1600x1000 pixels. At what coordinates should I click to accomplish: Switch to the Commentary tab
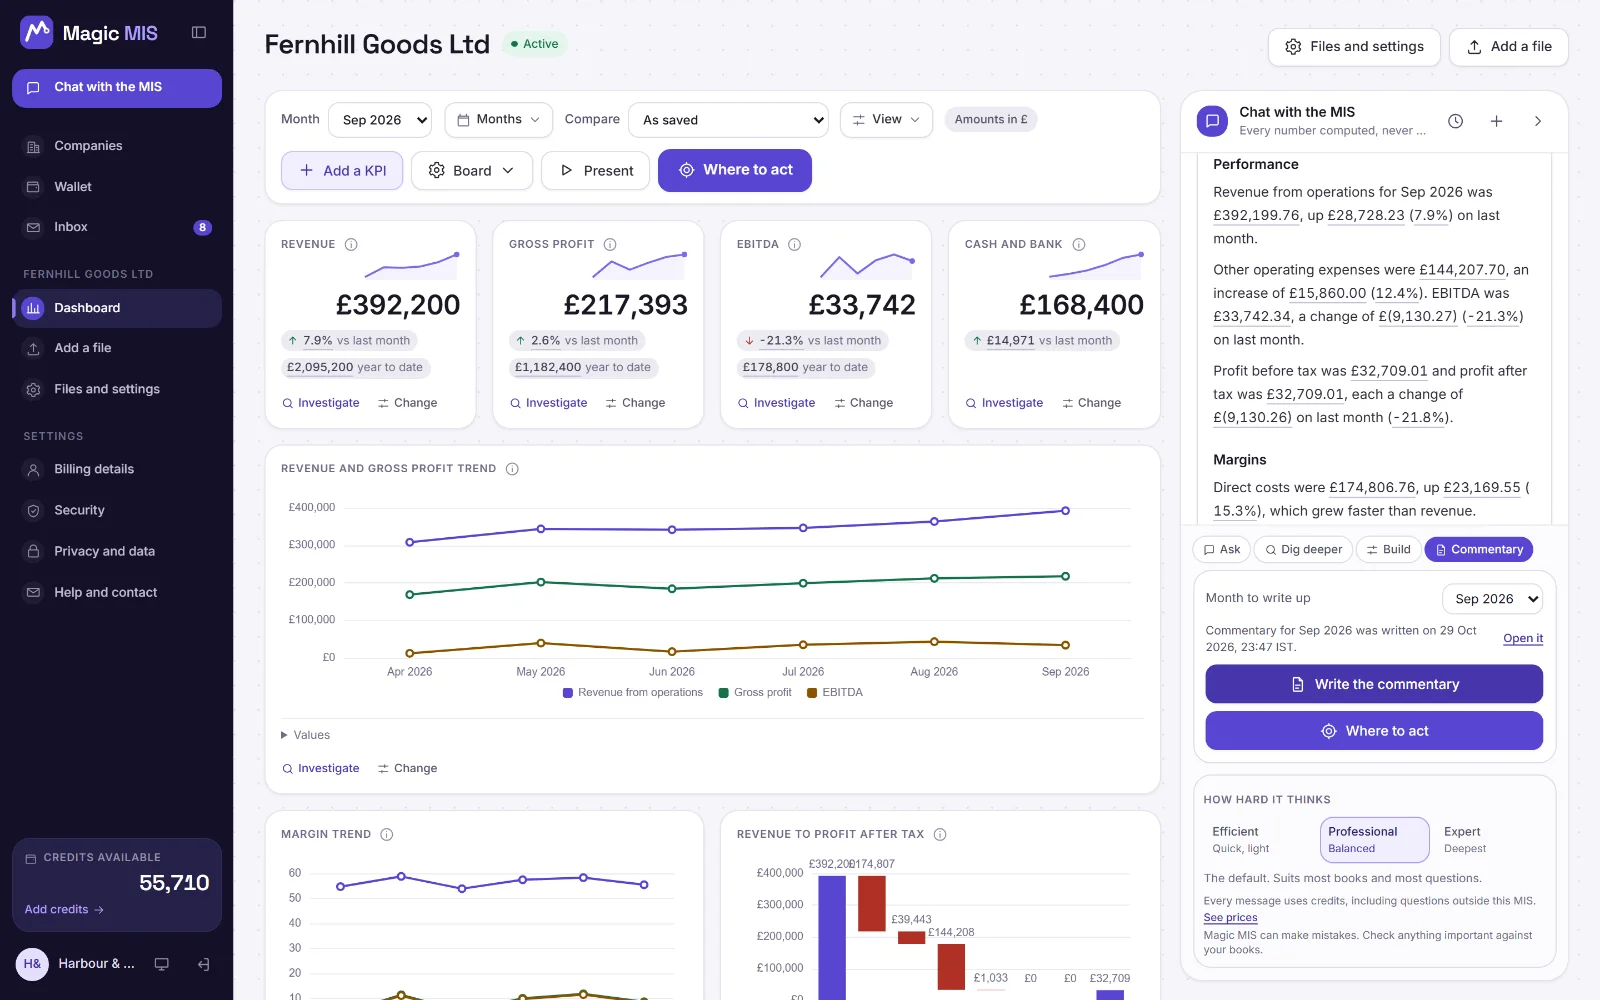click(1478, 550)
